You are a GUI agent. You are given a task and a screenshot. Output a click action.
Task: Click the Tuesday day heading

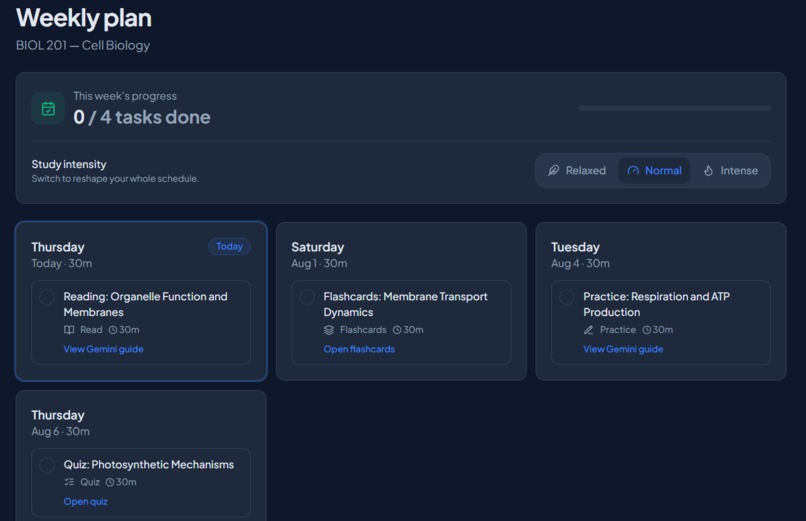click(575, 247)
